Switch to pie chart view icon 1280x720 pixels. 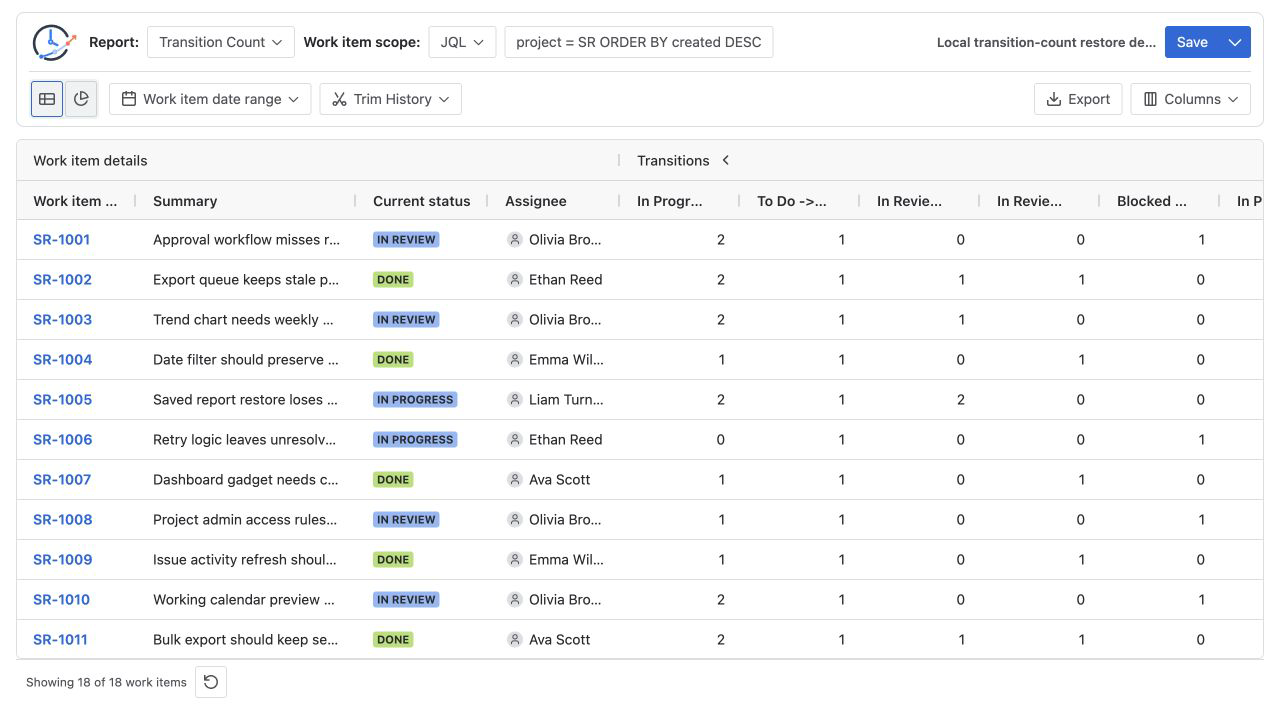point(81,99)
